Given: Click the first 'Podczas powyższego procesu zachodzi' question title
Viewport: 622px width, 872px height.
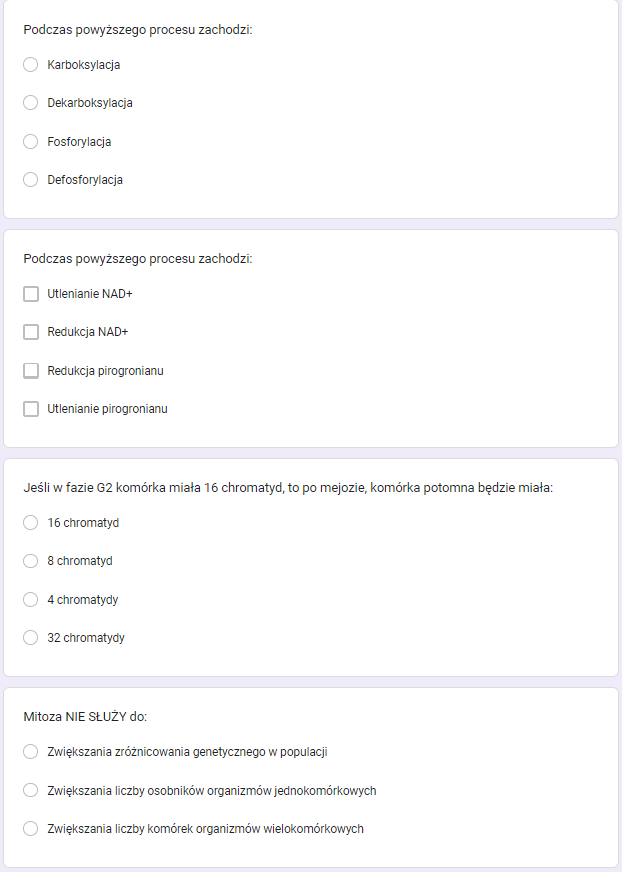Looking at the screenshot, I should (x=137, y=31).
